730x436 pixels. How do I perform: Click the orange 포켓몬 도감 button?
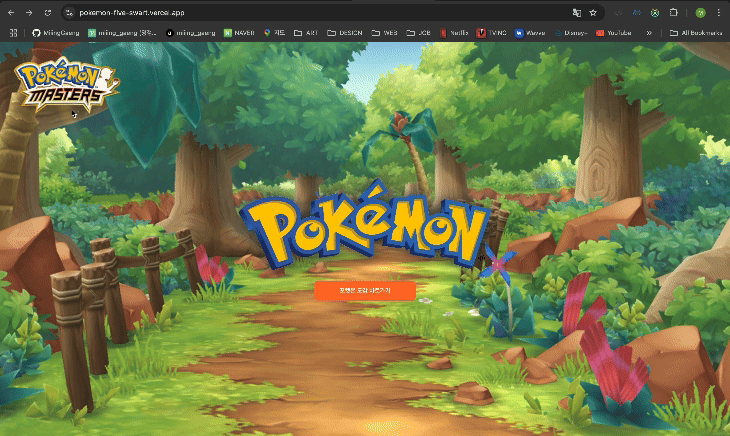click(x=365, y=290)
